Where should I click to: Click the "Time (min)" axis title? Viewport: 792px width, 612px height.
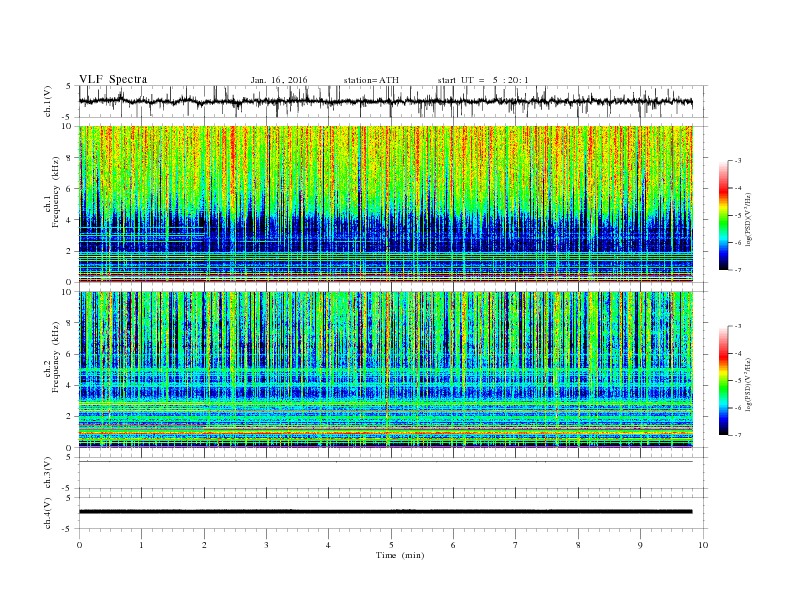(x=400, y=555)
